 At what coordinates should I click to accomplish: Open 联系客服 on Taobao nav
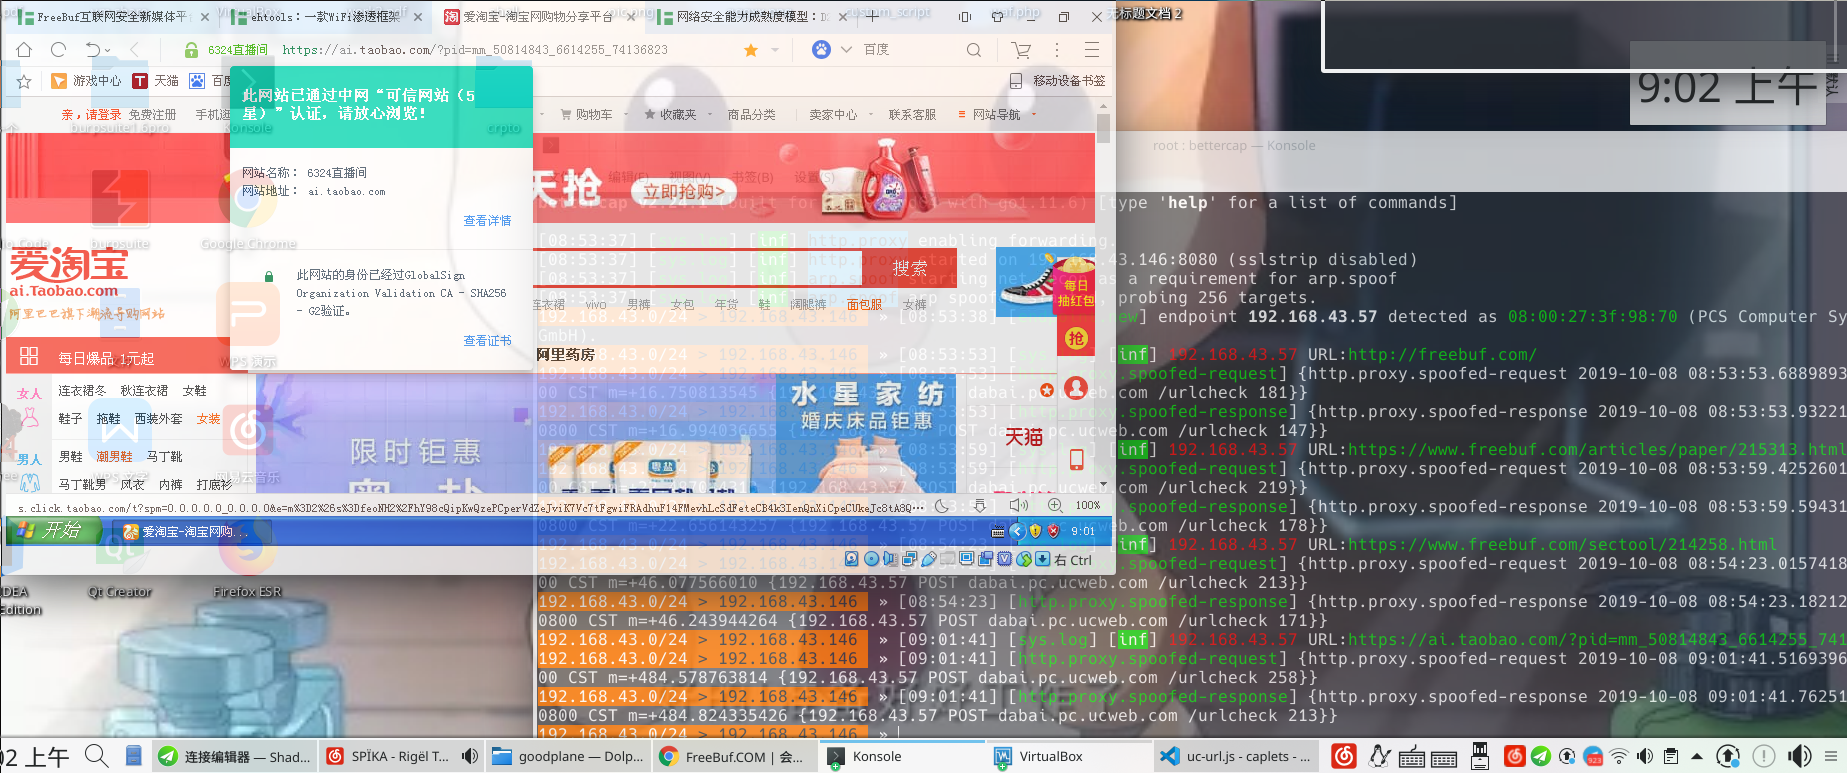912,115
